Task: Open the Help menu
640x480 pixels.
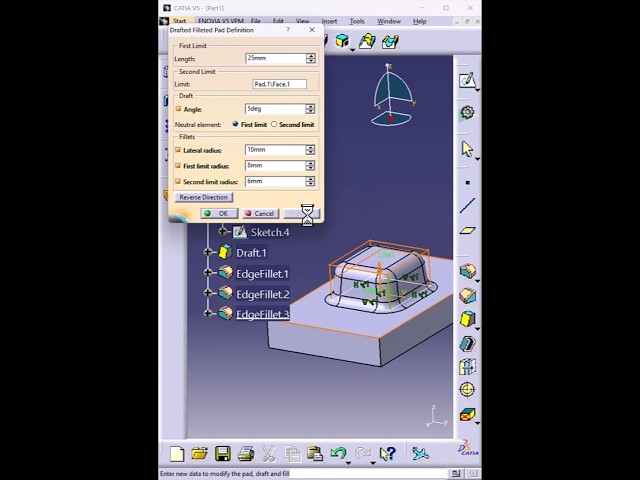Action: coord(420,21)
